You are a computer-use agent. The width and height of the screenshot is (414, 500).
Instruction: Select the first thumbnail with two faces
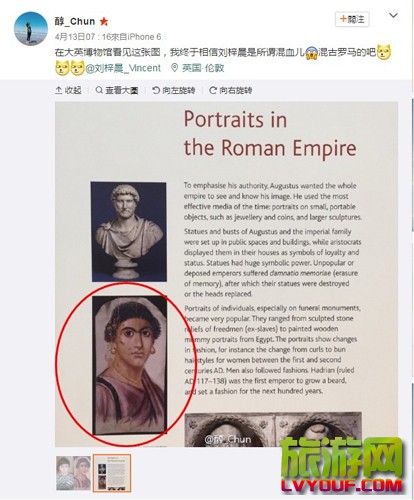[73, 473]
